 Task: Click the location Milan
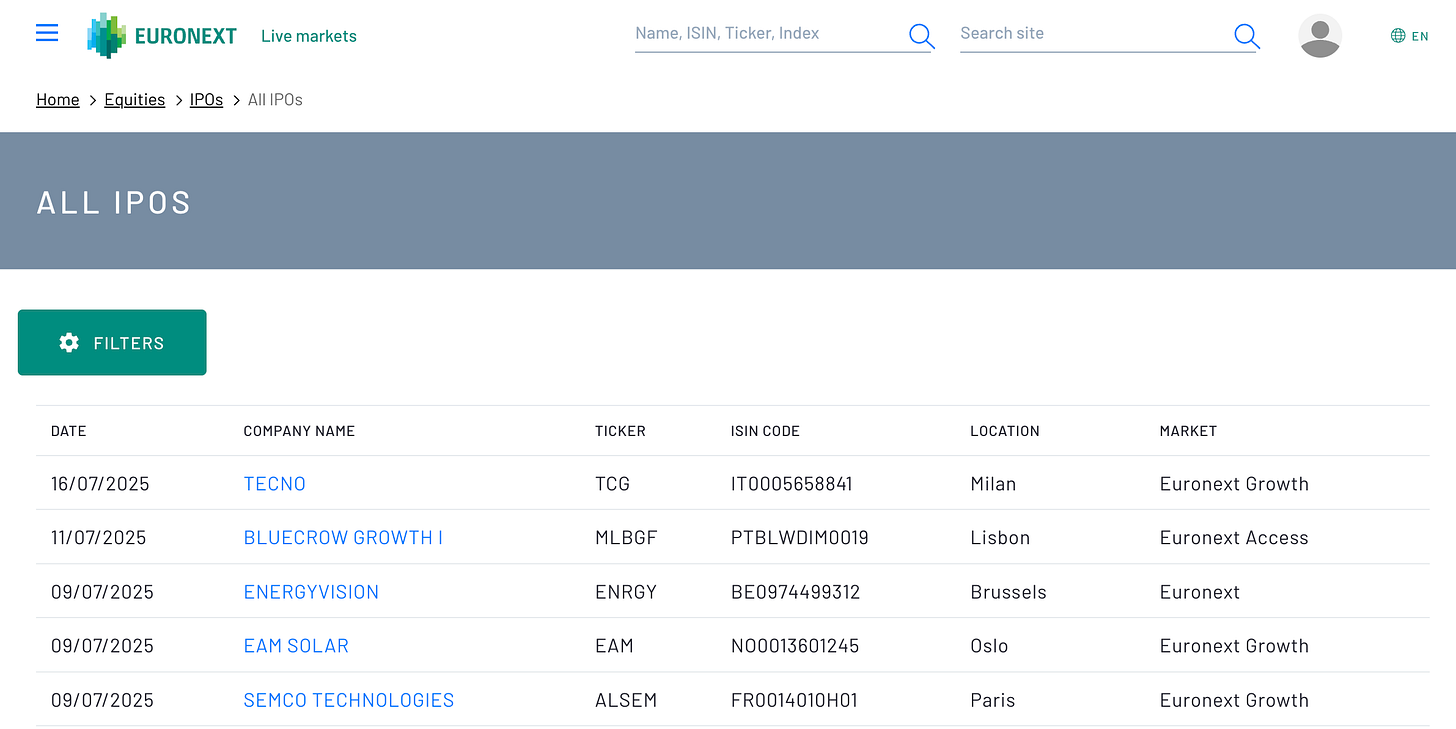coord(993,484)
